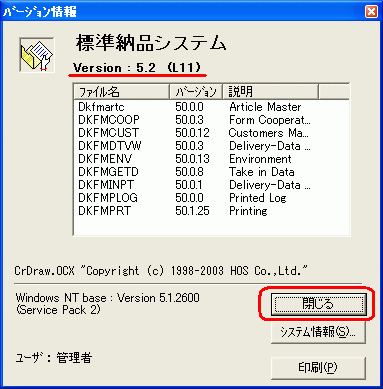Click version value 50.0.13
The width and height of the screenshot is (383, 389).
[192, 159]
